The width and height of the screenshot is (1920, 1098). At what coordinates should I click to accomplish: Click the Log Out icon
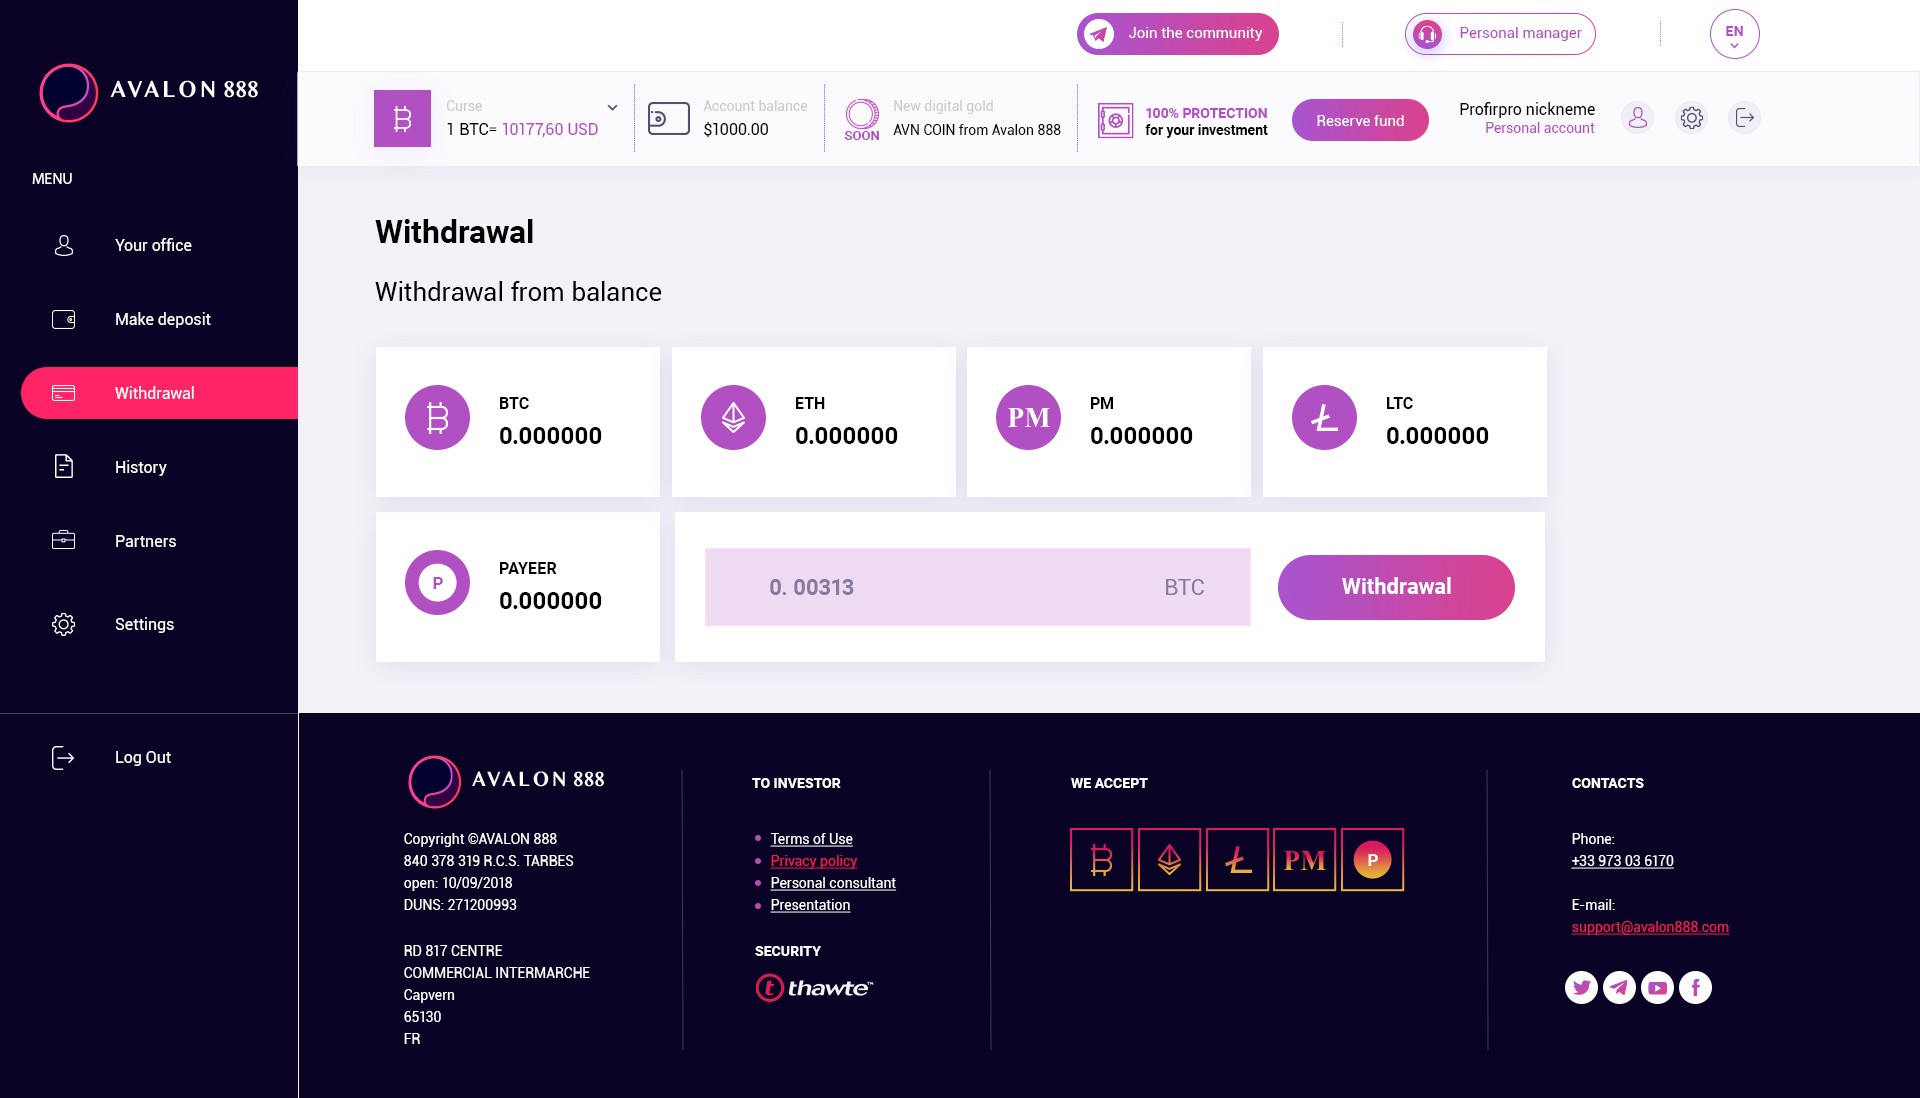coord(62,757)
